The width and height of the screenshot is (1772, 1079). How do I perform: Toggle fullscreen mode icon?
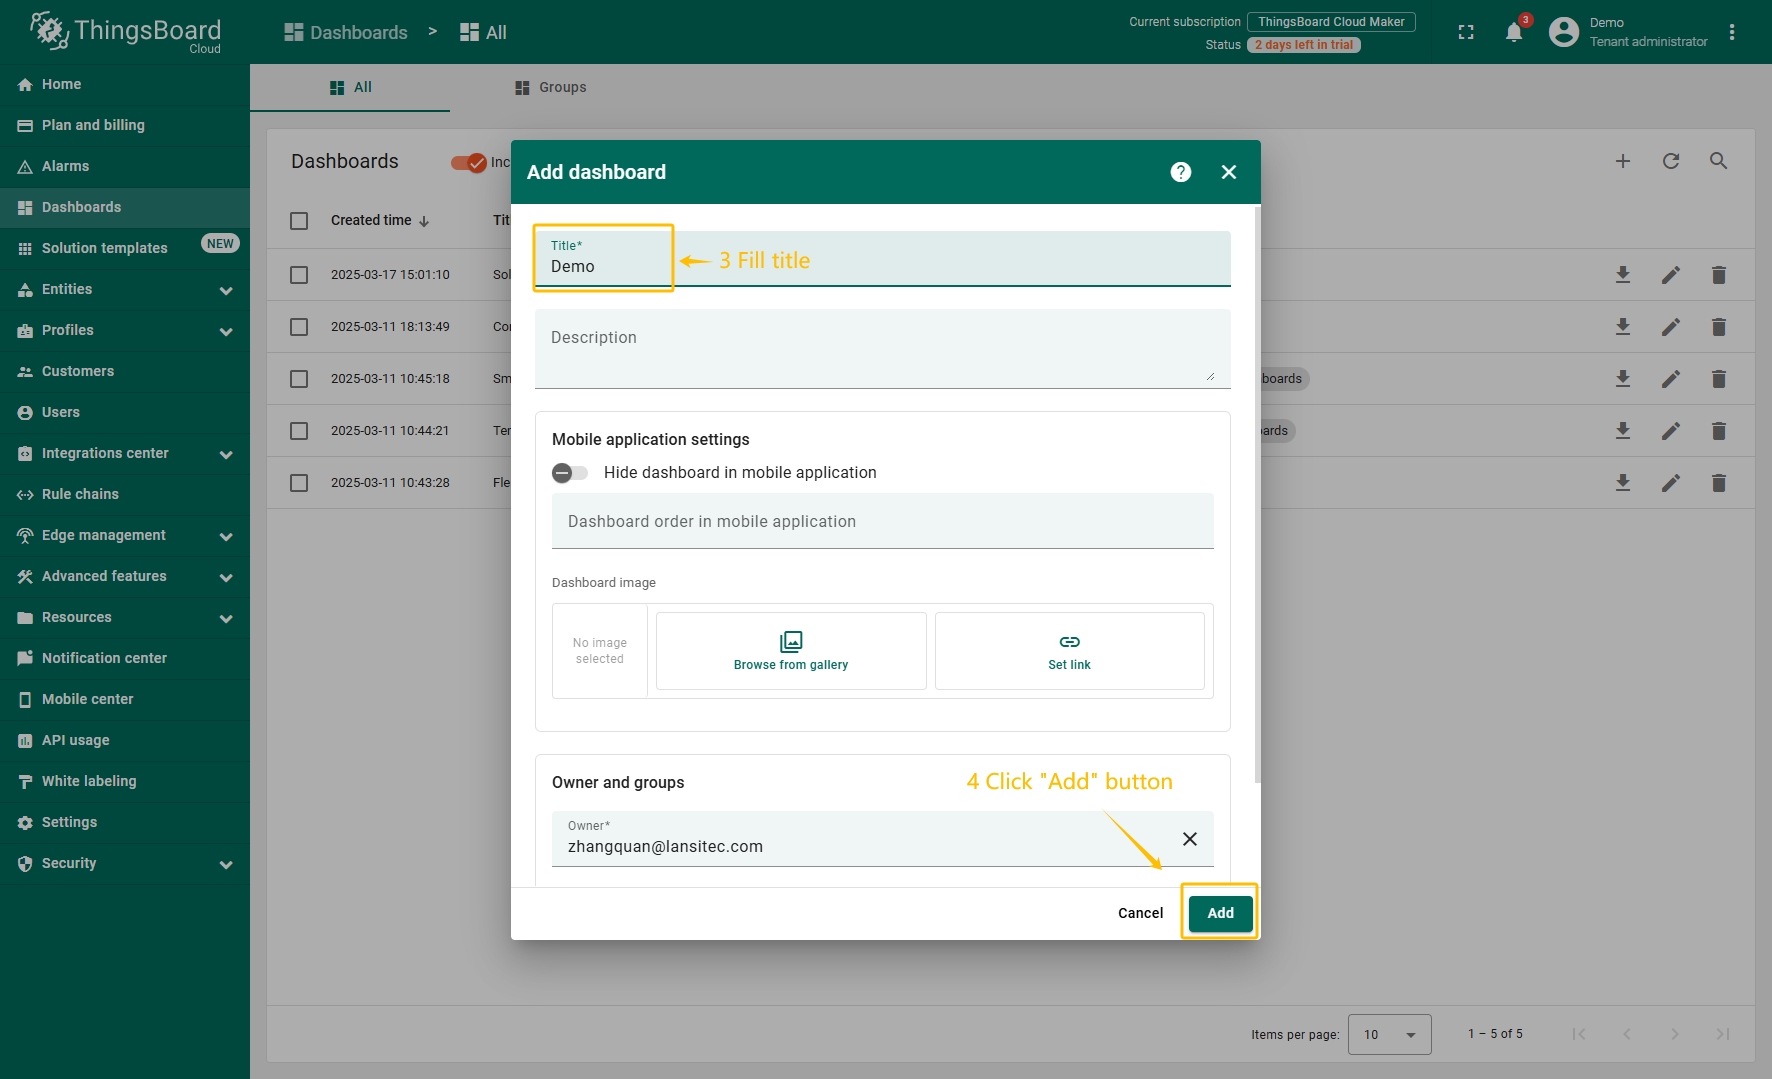[x=1466, y=32]
